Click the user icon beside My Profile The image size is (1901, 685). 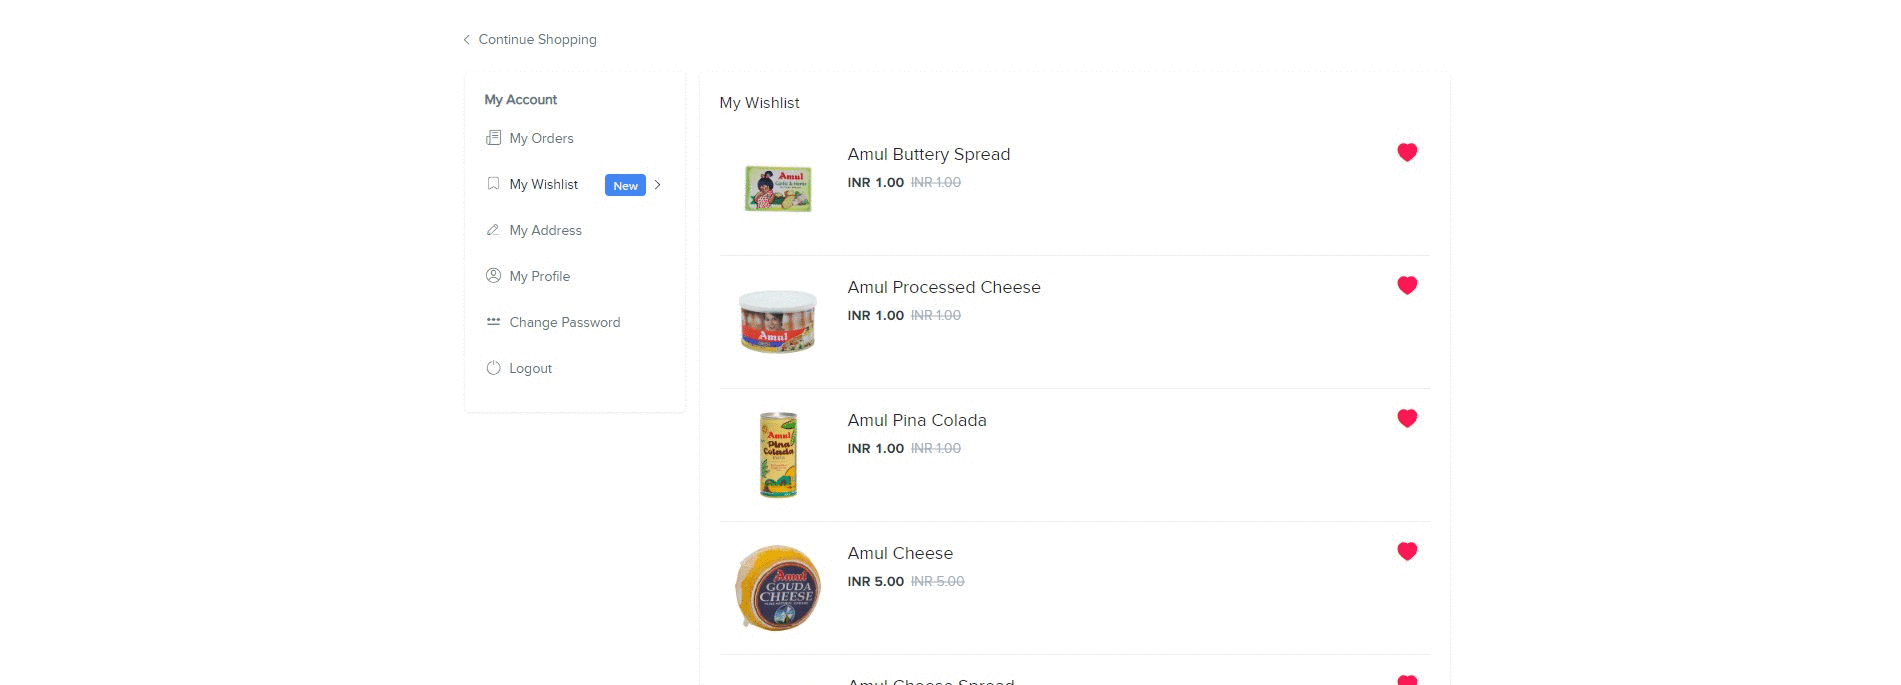coord(493,276)
